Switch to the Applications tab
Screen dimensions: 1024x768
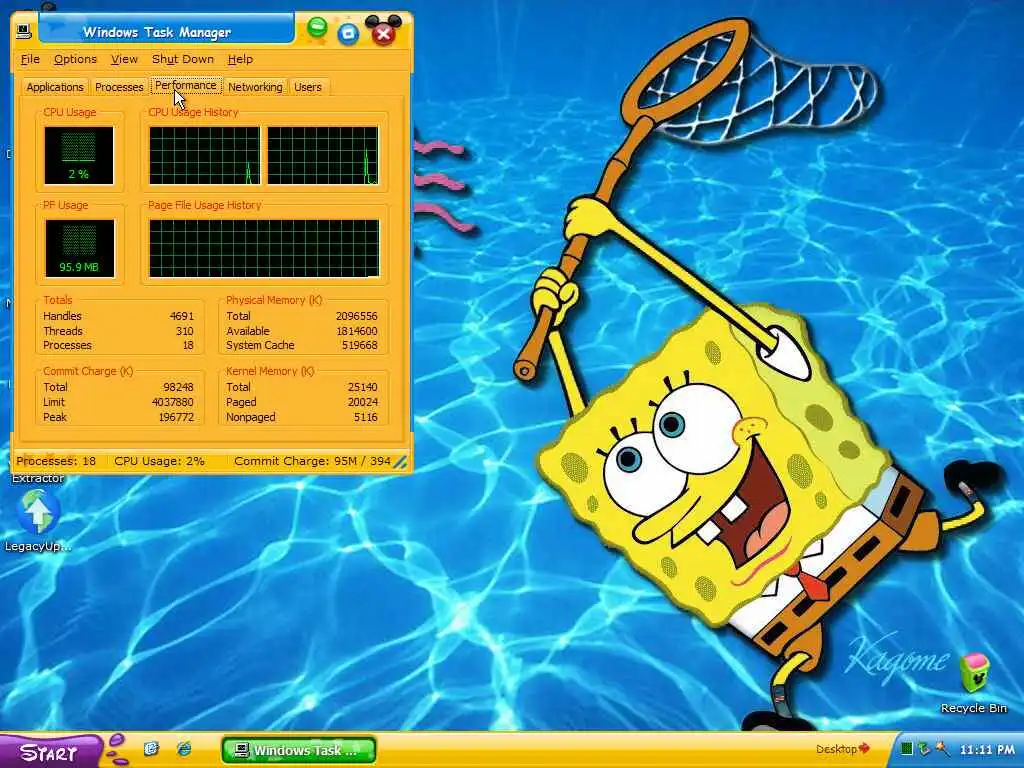[x=55, y=87]
